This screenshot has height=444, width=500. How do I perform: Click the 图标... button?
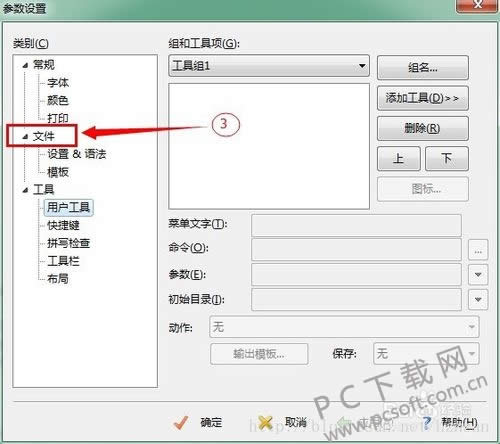click(423, 189)
